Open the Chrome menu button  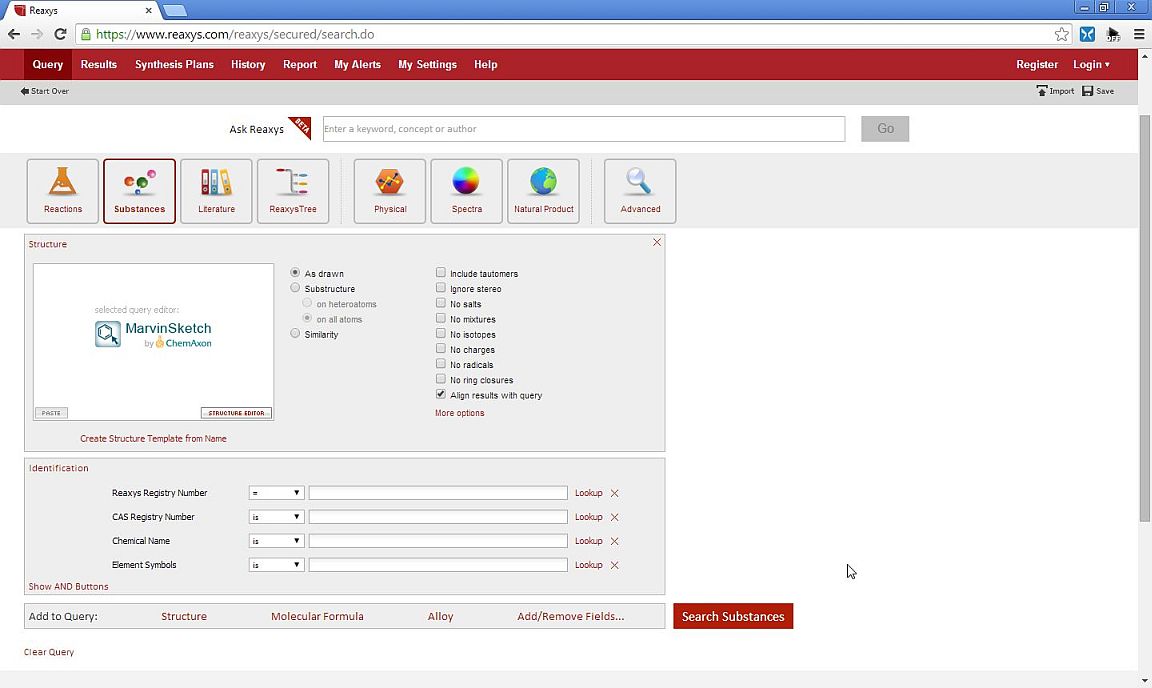pos(1139,35)
